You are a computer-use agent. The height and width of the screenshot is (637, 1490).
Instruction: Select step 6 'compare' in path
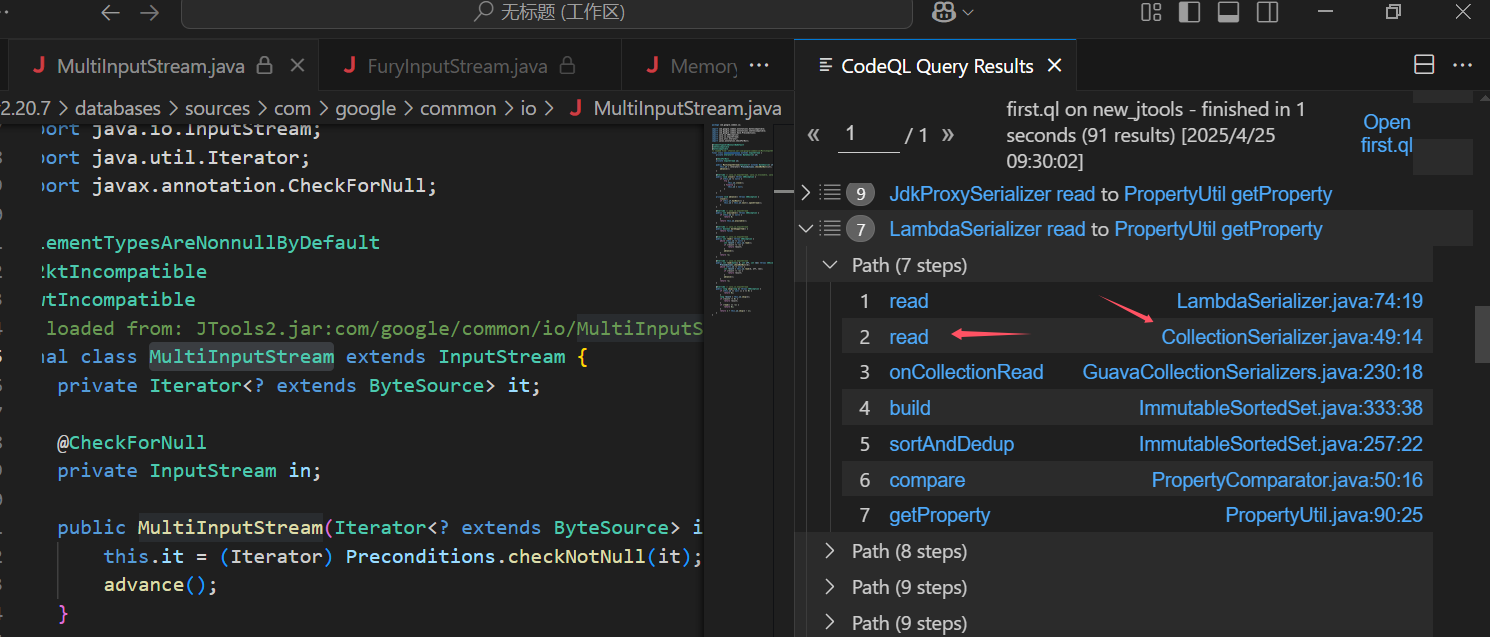[927, 480]
